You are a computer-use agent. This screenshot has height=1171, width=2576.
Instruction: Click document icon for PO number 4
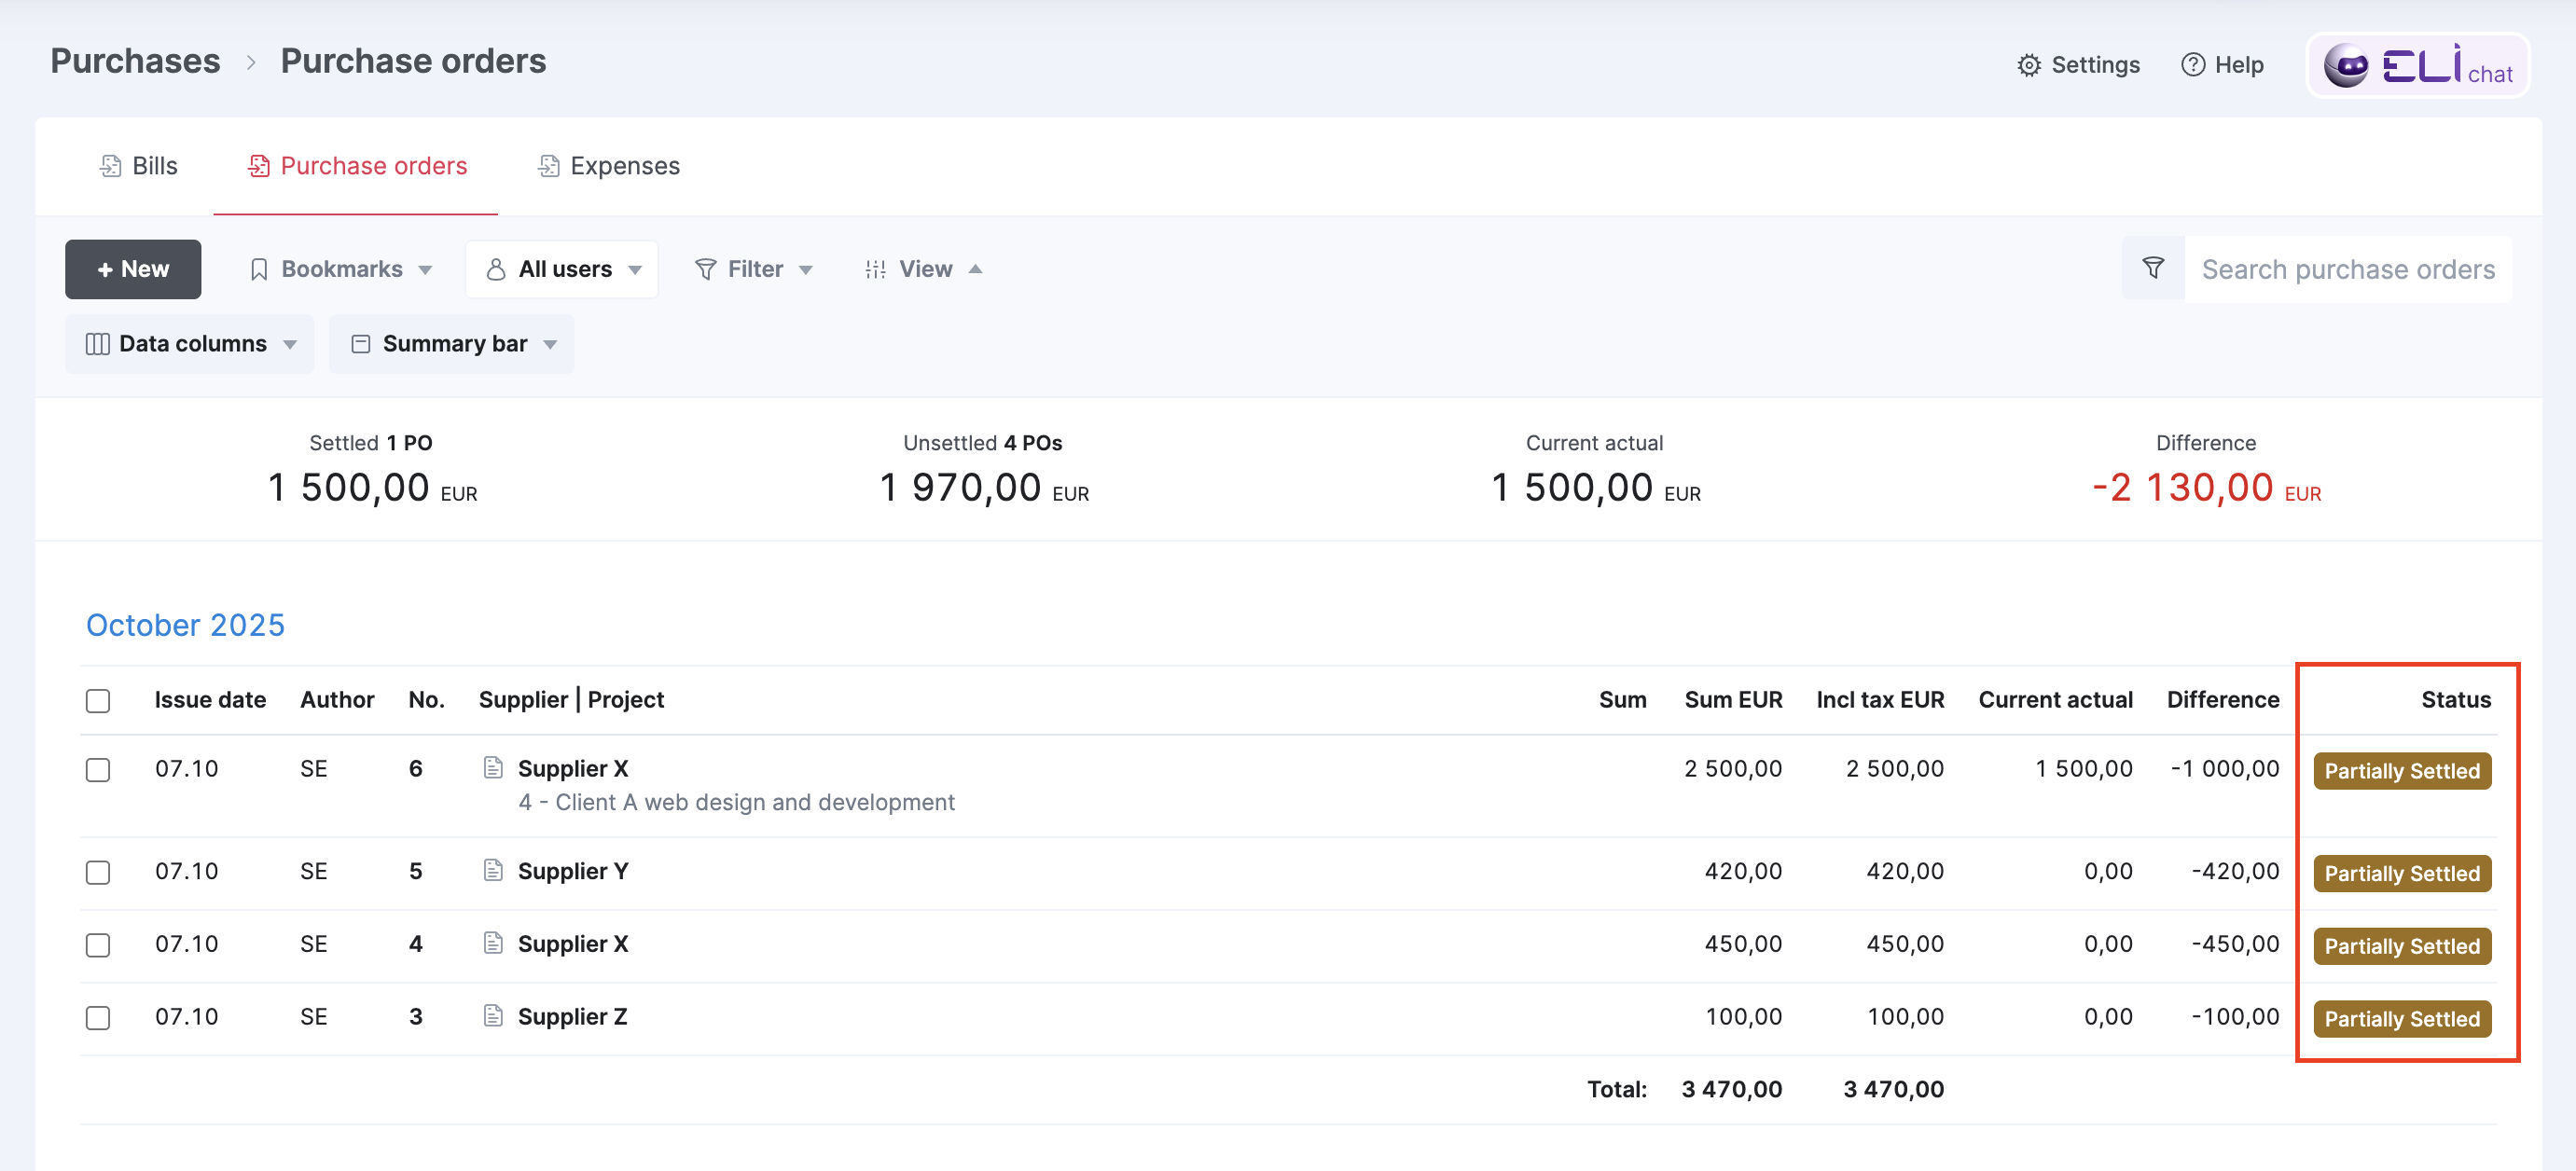coord(493,943)
